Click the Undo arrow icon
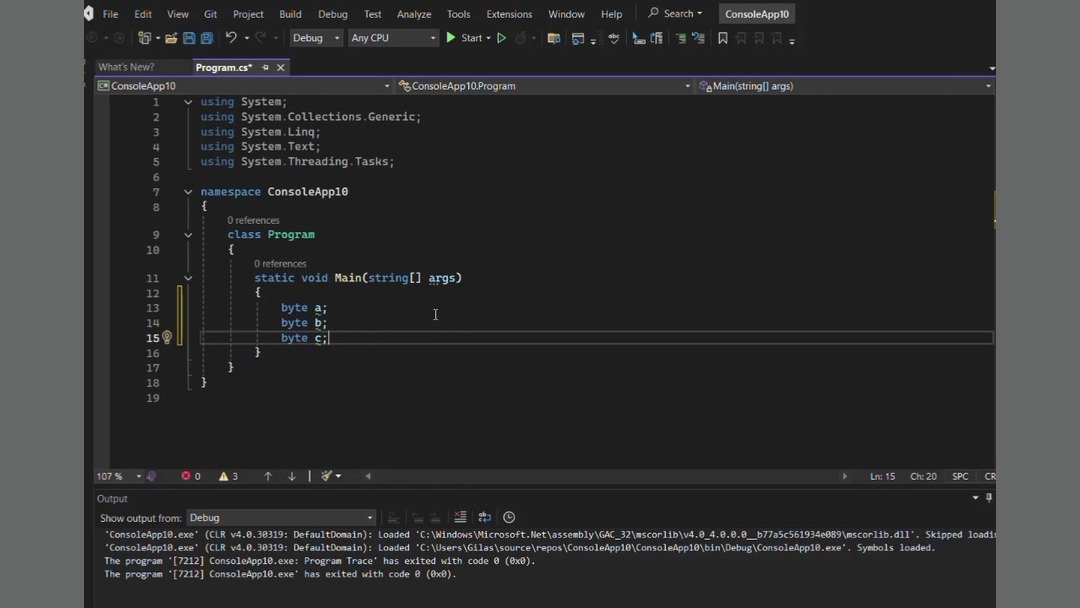The height and width of the screenshot is (608, 1080). point(231,38)
